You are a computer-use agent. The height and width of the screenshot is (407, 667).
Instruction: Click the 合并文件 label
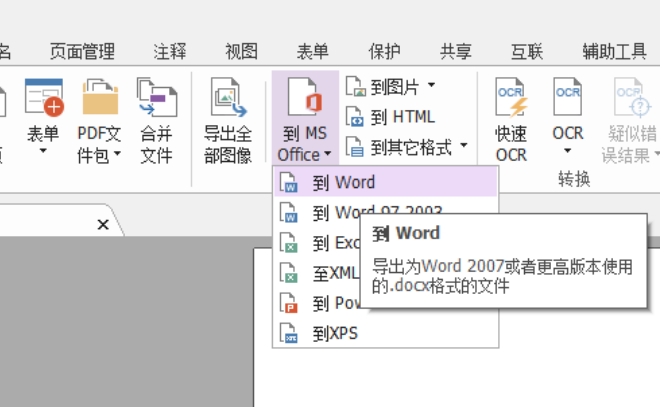coord(157,145)
